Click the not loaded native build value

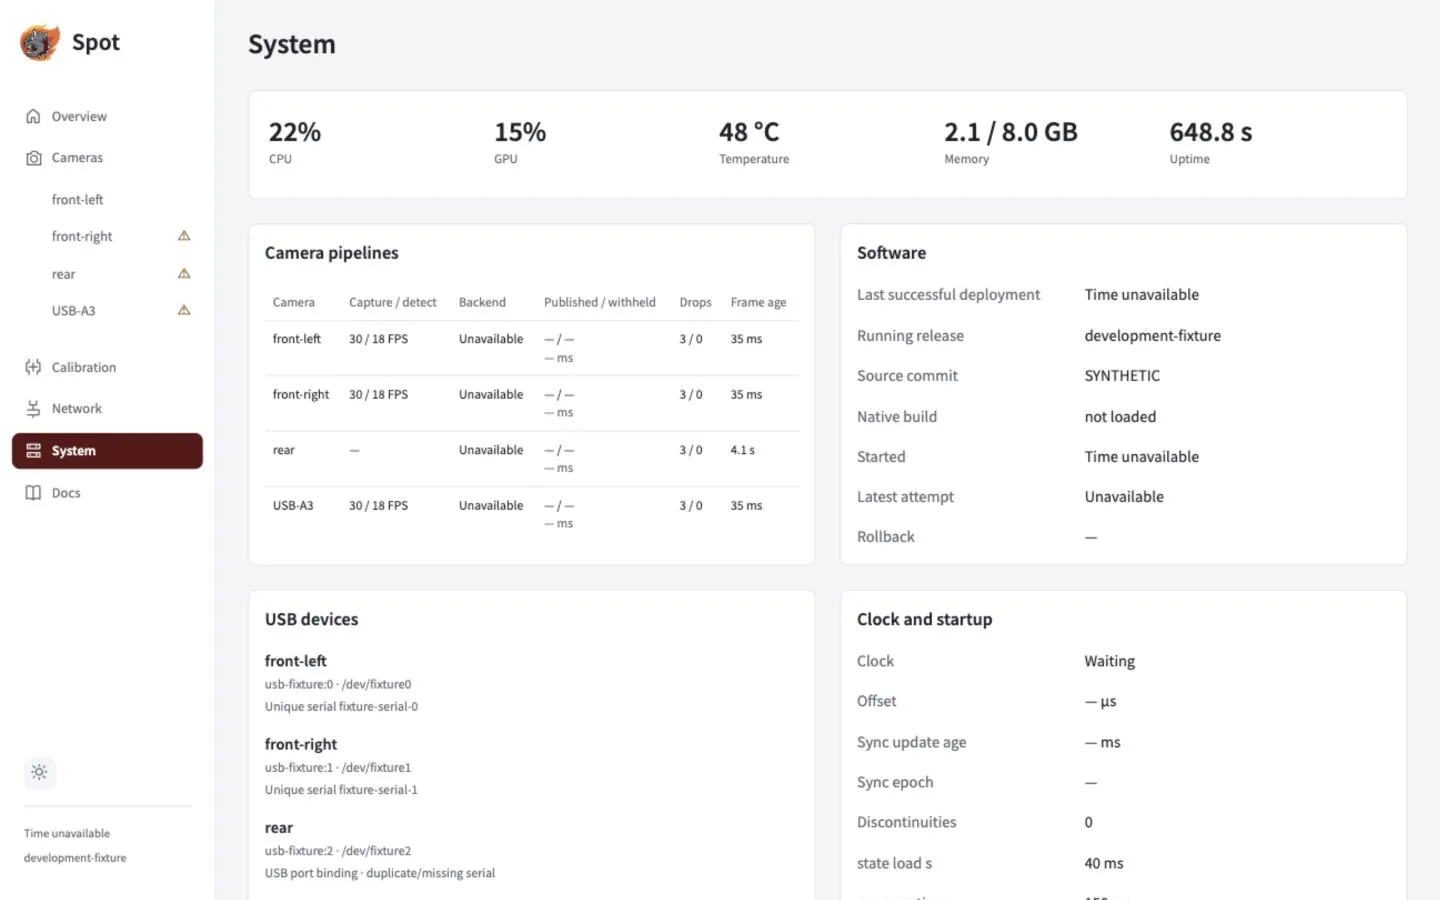point(1120,417)
